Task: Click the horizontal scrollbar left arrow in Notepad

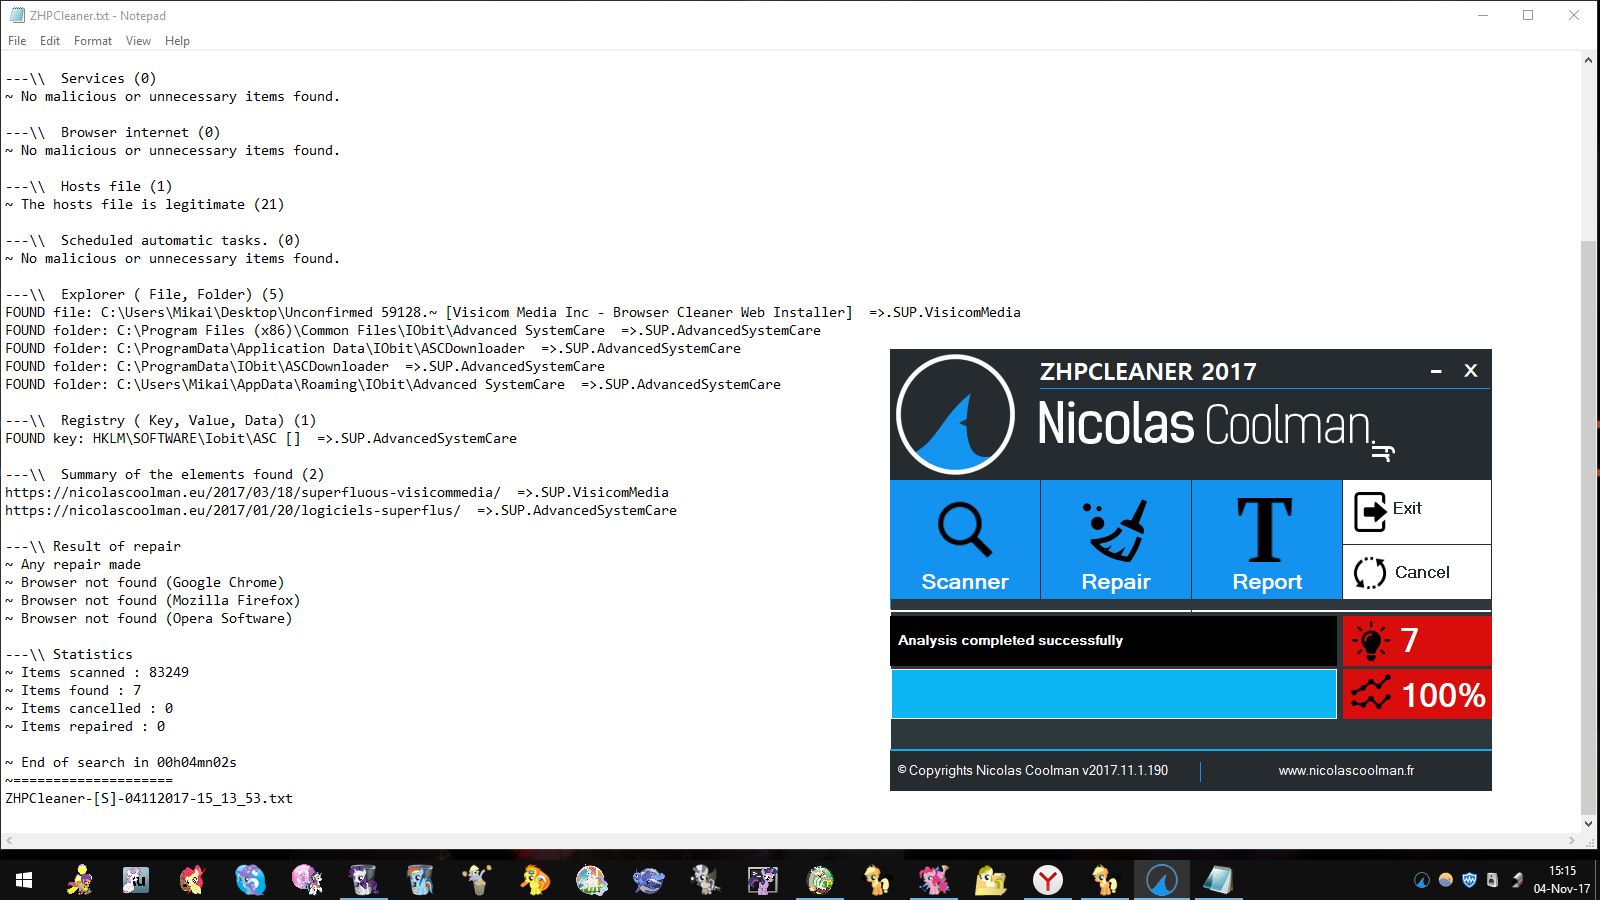Action: [x=8, y=841]
